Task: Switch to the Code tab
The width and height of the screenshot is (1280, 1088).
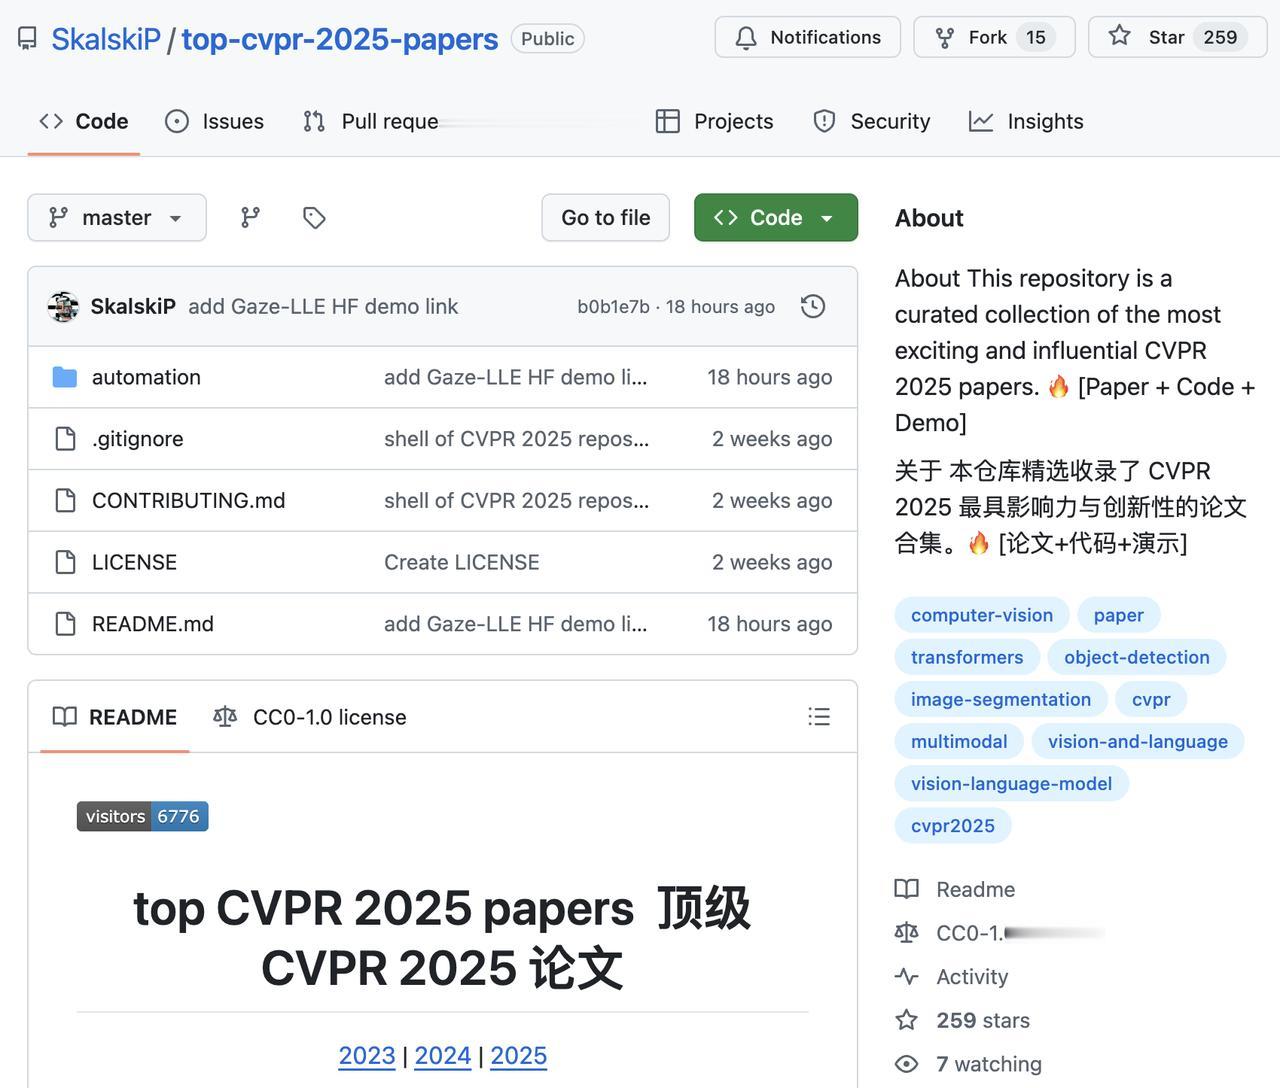Action: click(x=84, y=121)
